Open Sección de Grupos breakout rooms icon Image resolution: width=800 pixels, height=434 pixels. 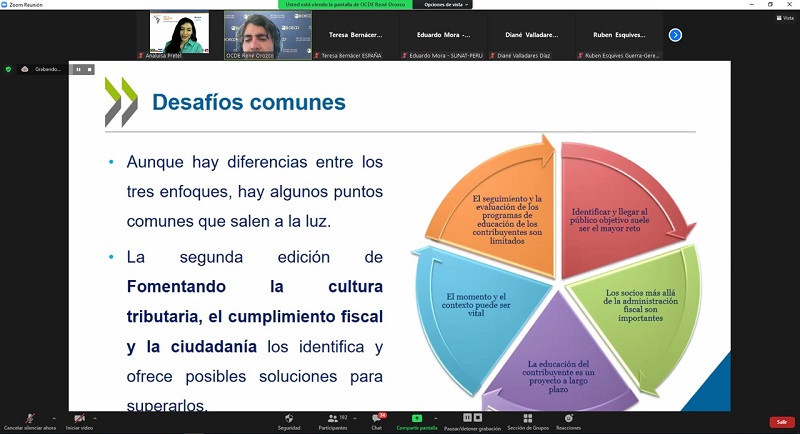(x=528, y=418)
